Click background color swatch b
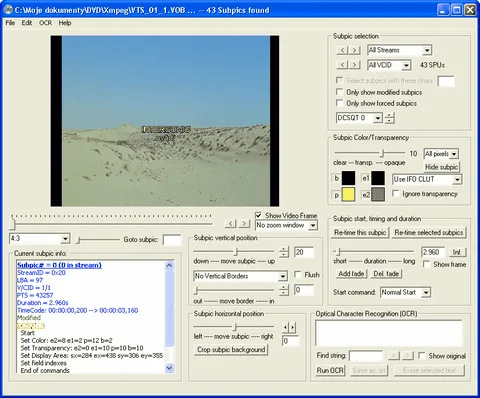Image resolution: width=480 pixels, height=398 pixels. click(348, 178)
